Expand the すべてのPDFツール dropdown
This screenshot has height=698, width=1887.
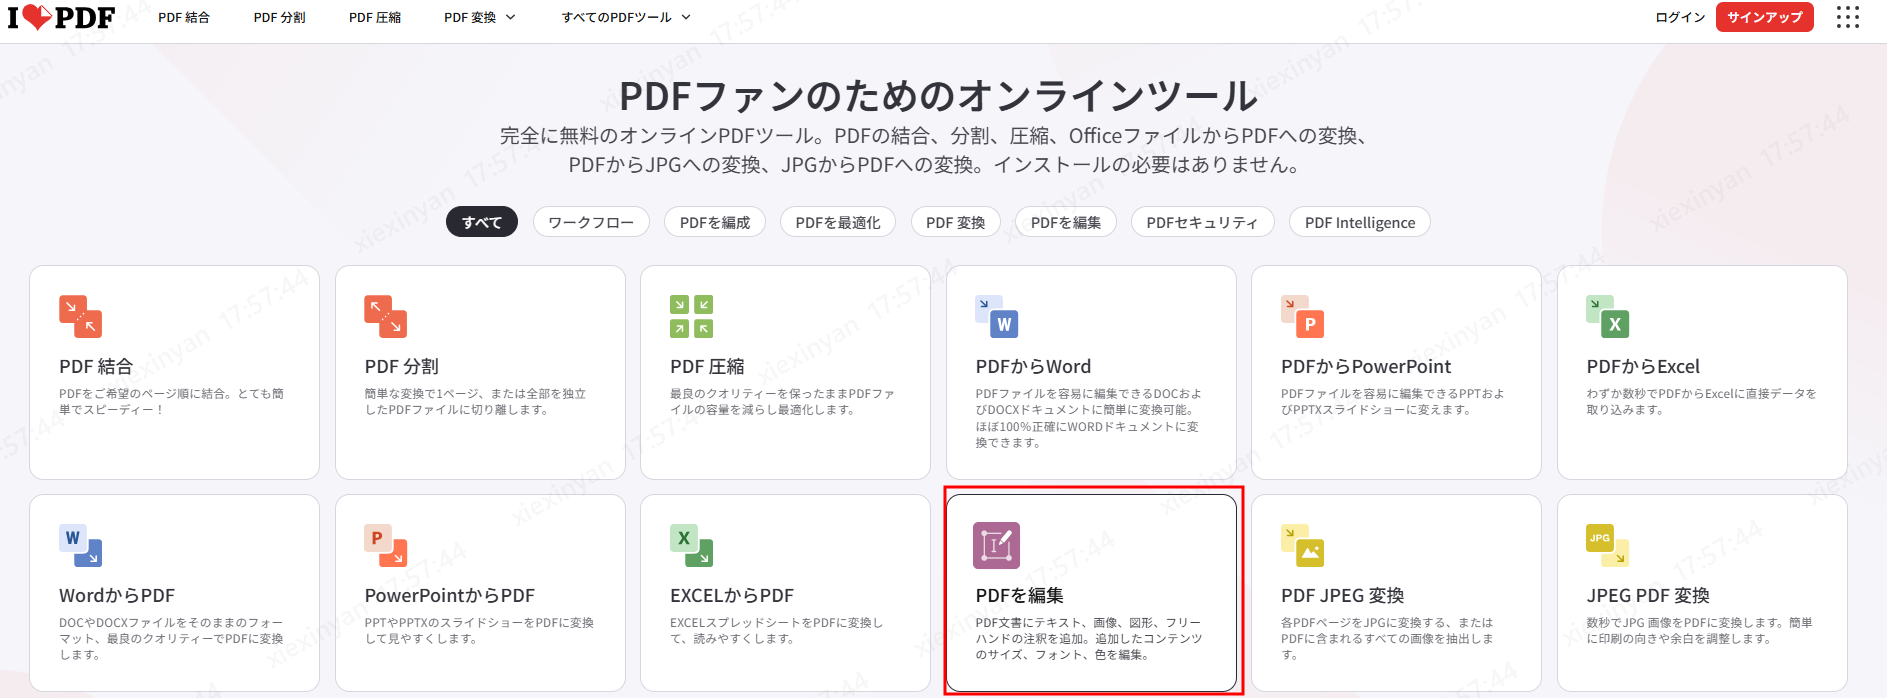pyautogui.click(x=626, y=17)
